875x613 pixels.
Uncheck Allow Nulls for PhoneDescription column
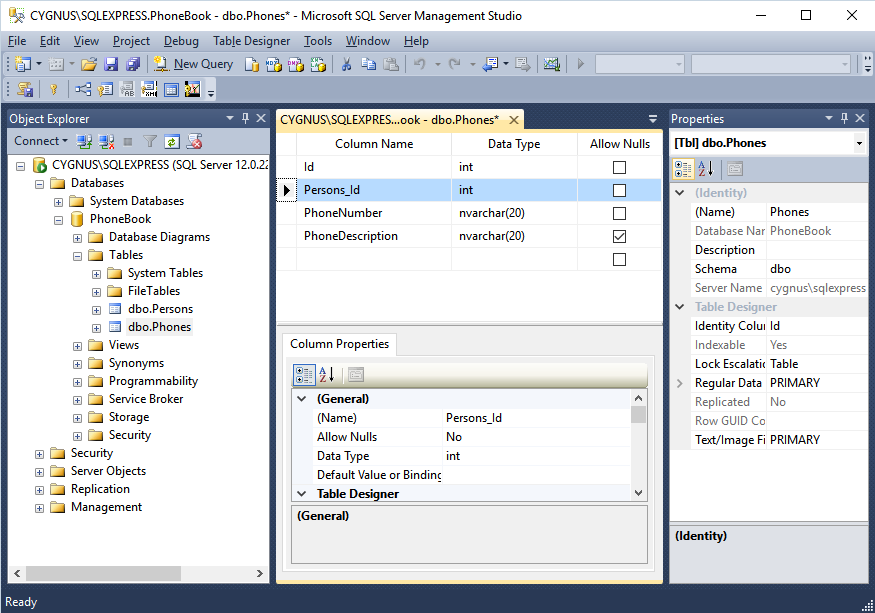pyautogui.click(x=619, y=236)
